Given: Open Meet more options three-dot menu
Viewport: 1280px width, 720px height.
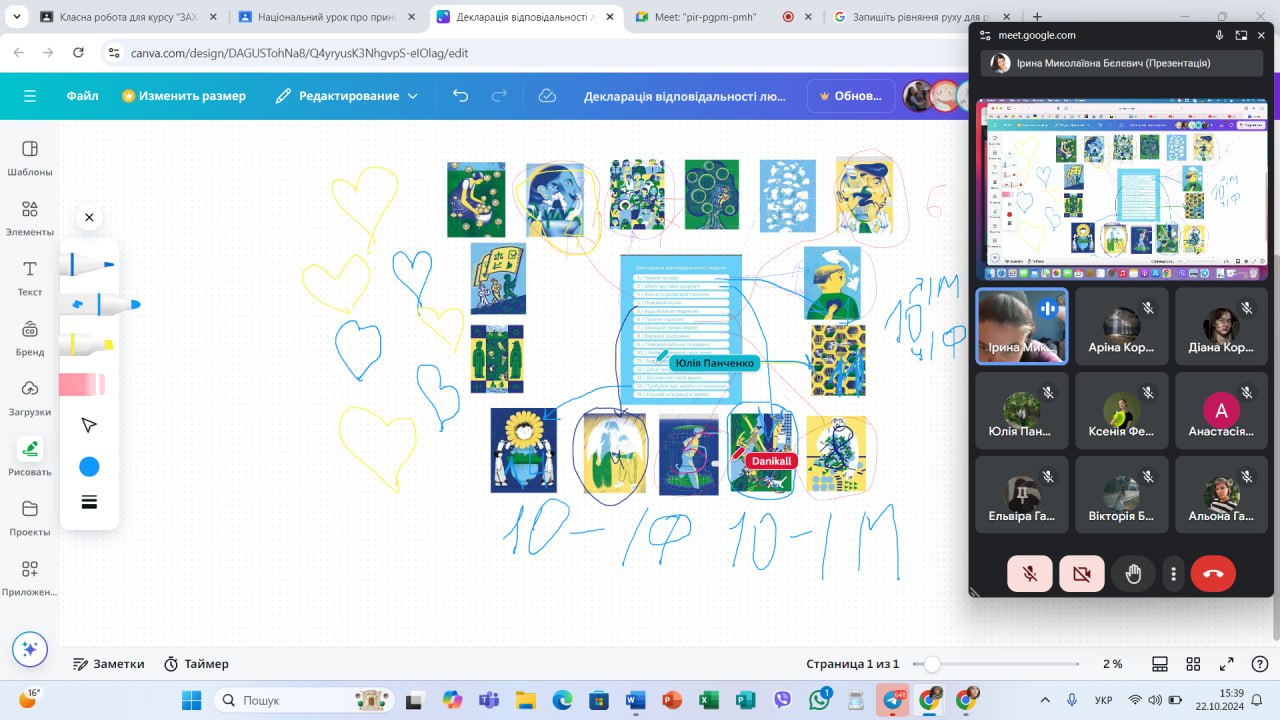Looking at the screenshot, I should (x=1174, y=574).
